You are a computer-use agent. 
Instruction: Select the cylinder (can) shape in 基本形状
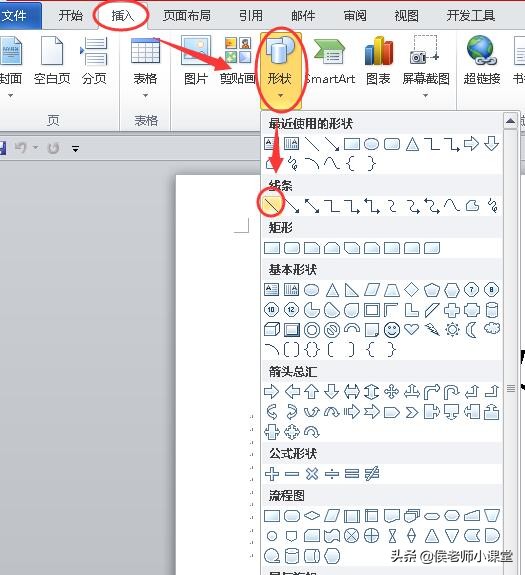492,310
